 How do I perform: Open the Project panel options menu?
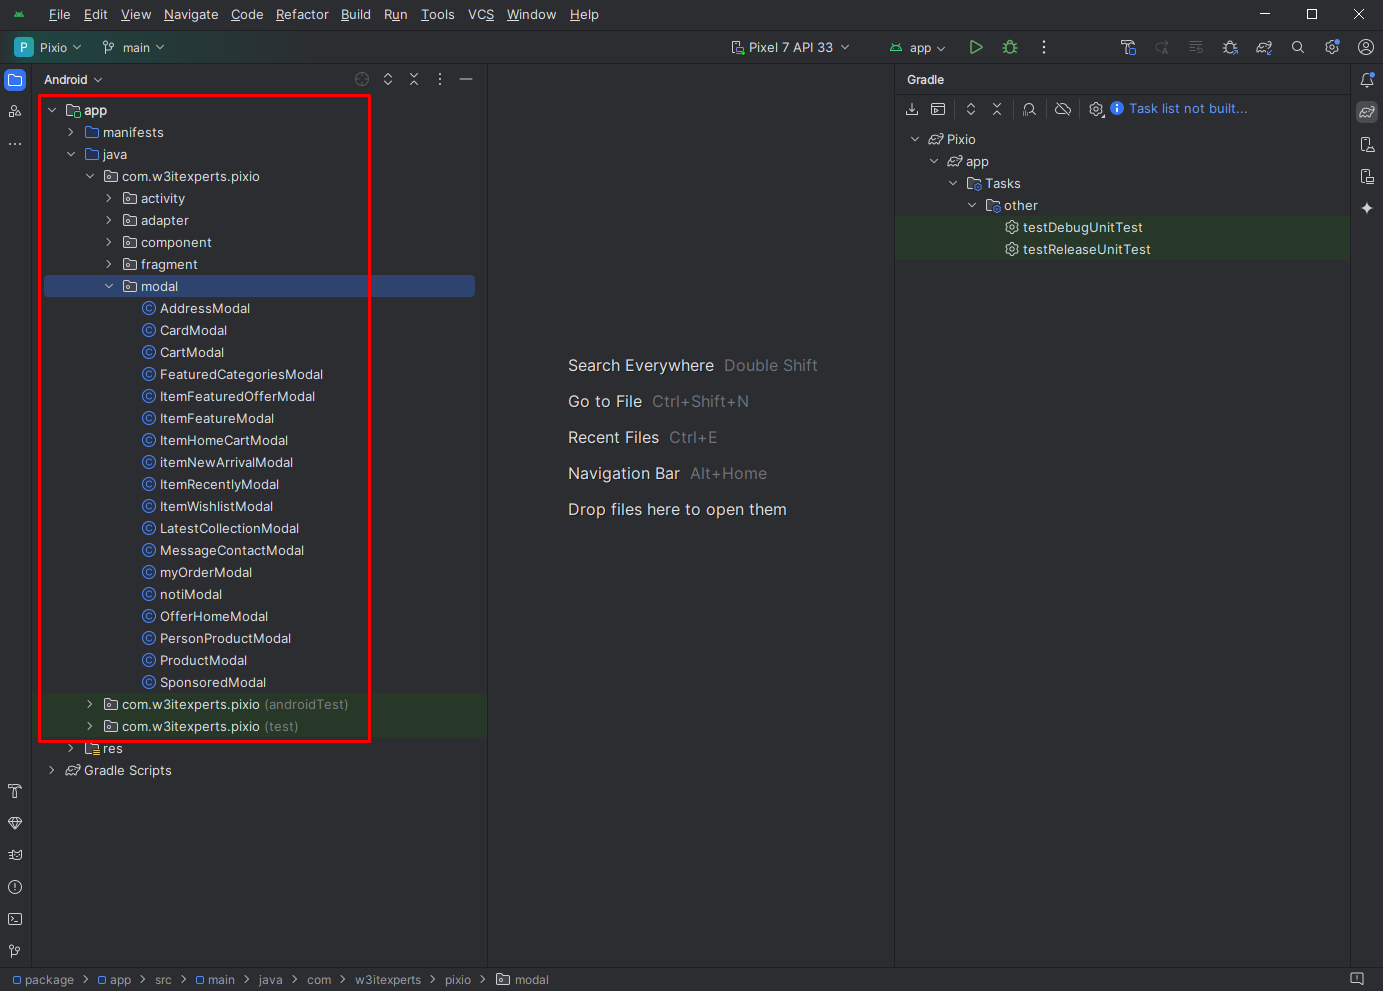coord(440,79)
